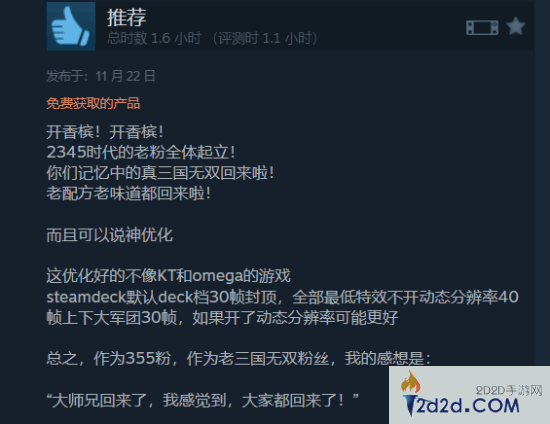
Task: Click the blue thumbs-up recommend icon
Action: click(x=71, y=26)
